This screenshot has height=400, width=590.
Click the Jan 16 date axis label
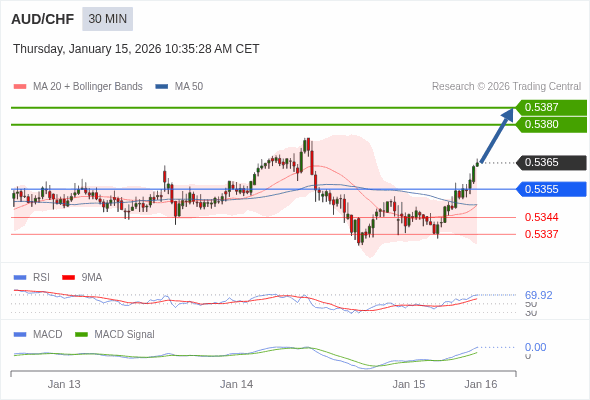(481, 384)
